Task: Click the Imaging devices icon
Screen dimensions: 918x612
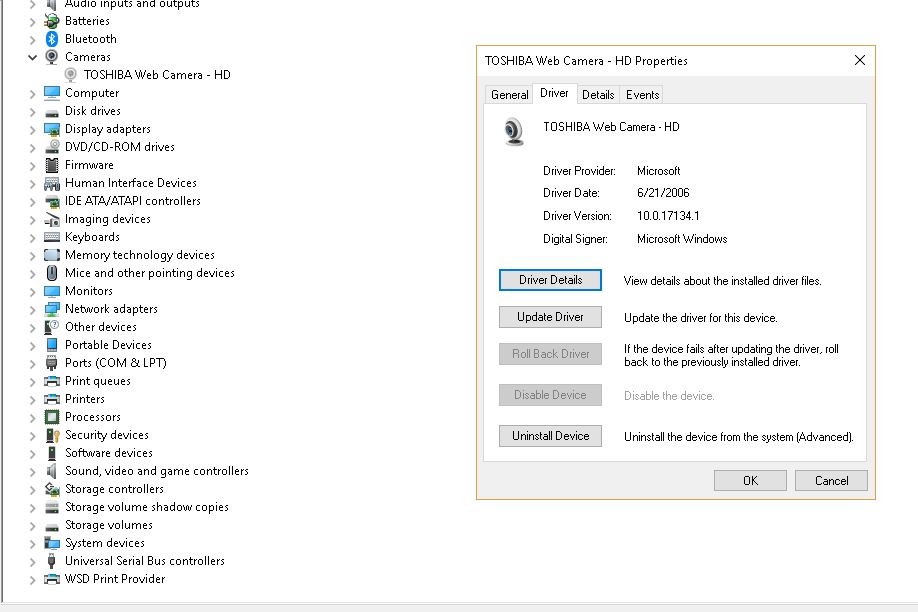Action: pos(52,219)
